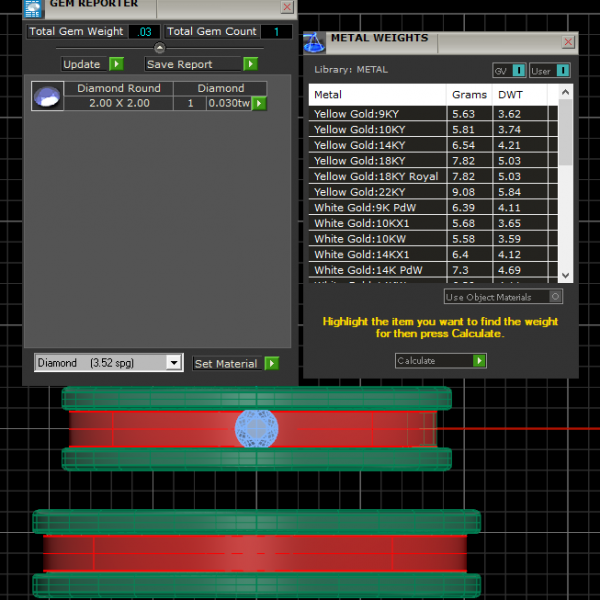Enable Use Object Materials option
The image size is (600, 600).
(x=555, y=297)
